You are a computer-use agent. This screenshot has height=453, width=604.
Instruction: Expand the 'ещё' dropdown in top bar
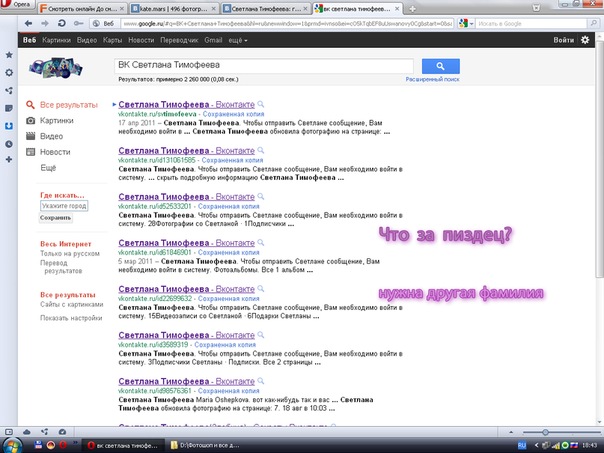click(236, 40)
